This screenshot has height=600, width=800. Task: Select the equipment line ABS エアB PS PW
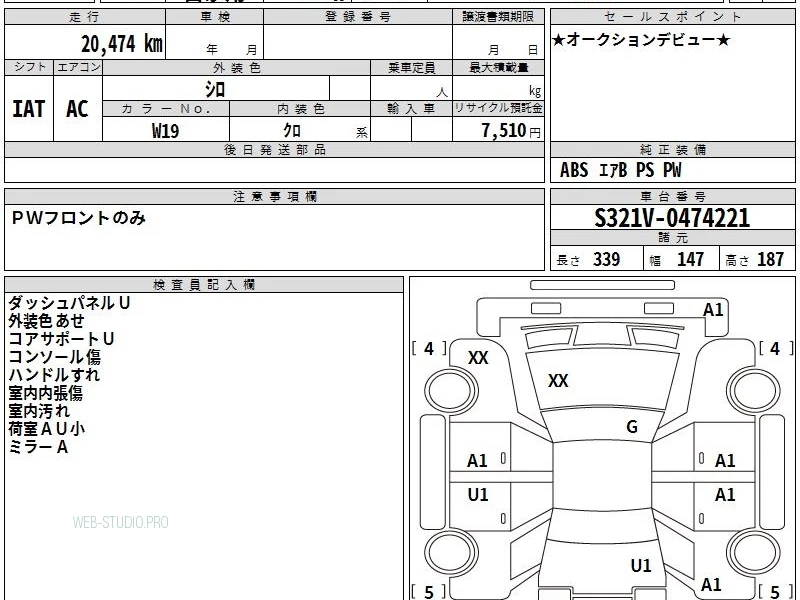click(x=620, y=170)
